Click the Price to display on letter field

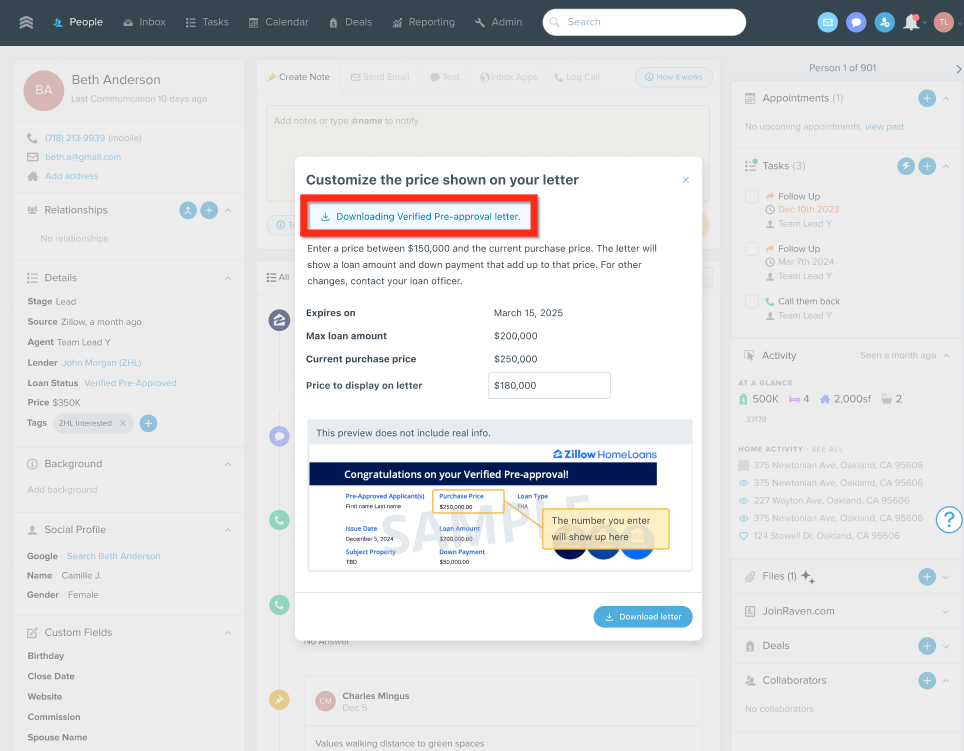pyautogui.click(x=549, y=386)
